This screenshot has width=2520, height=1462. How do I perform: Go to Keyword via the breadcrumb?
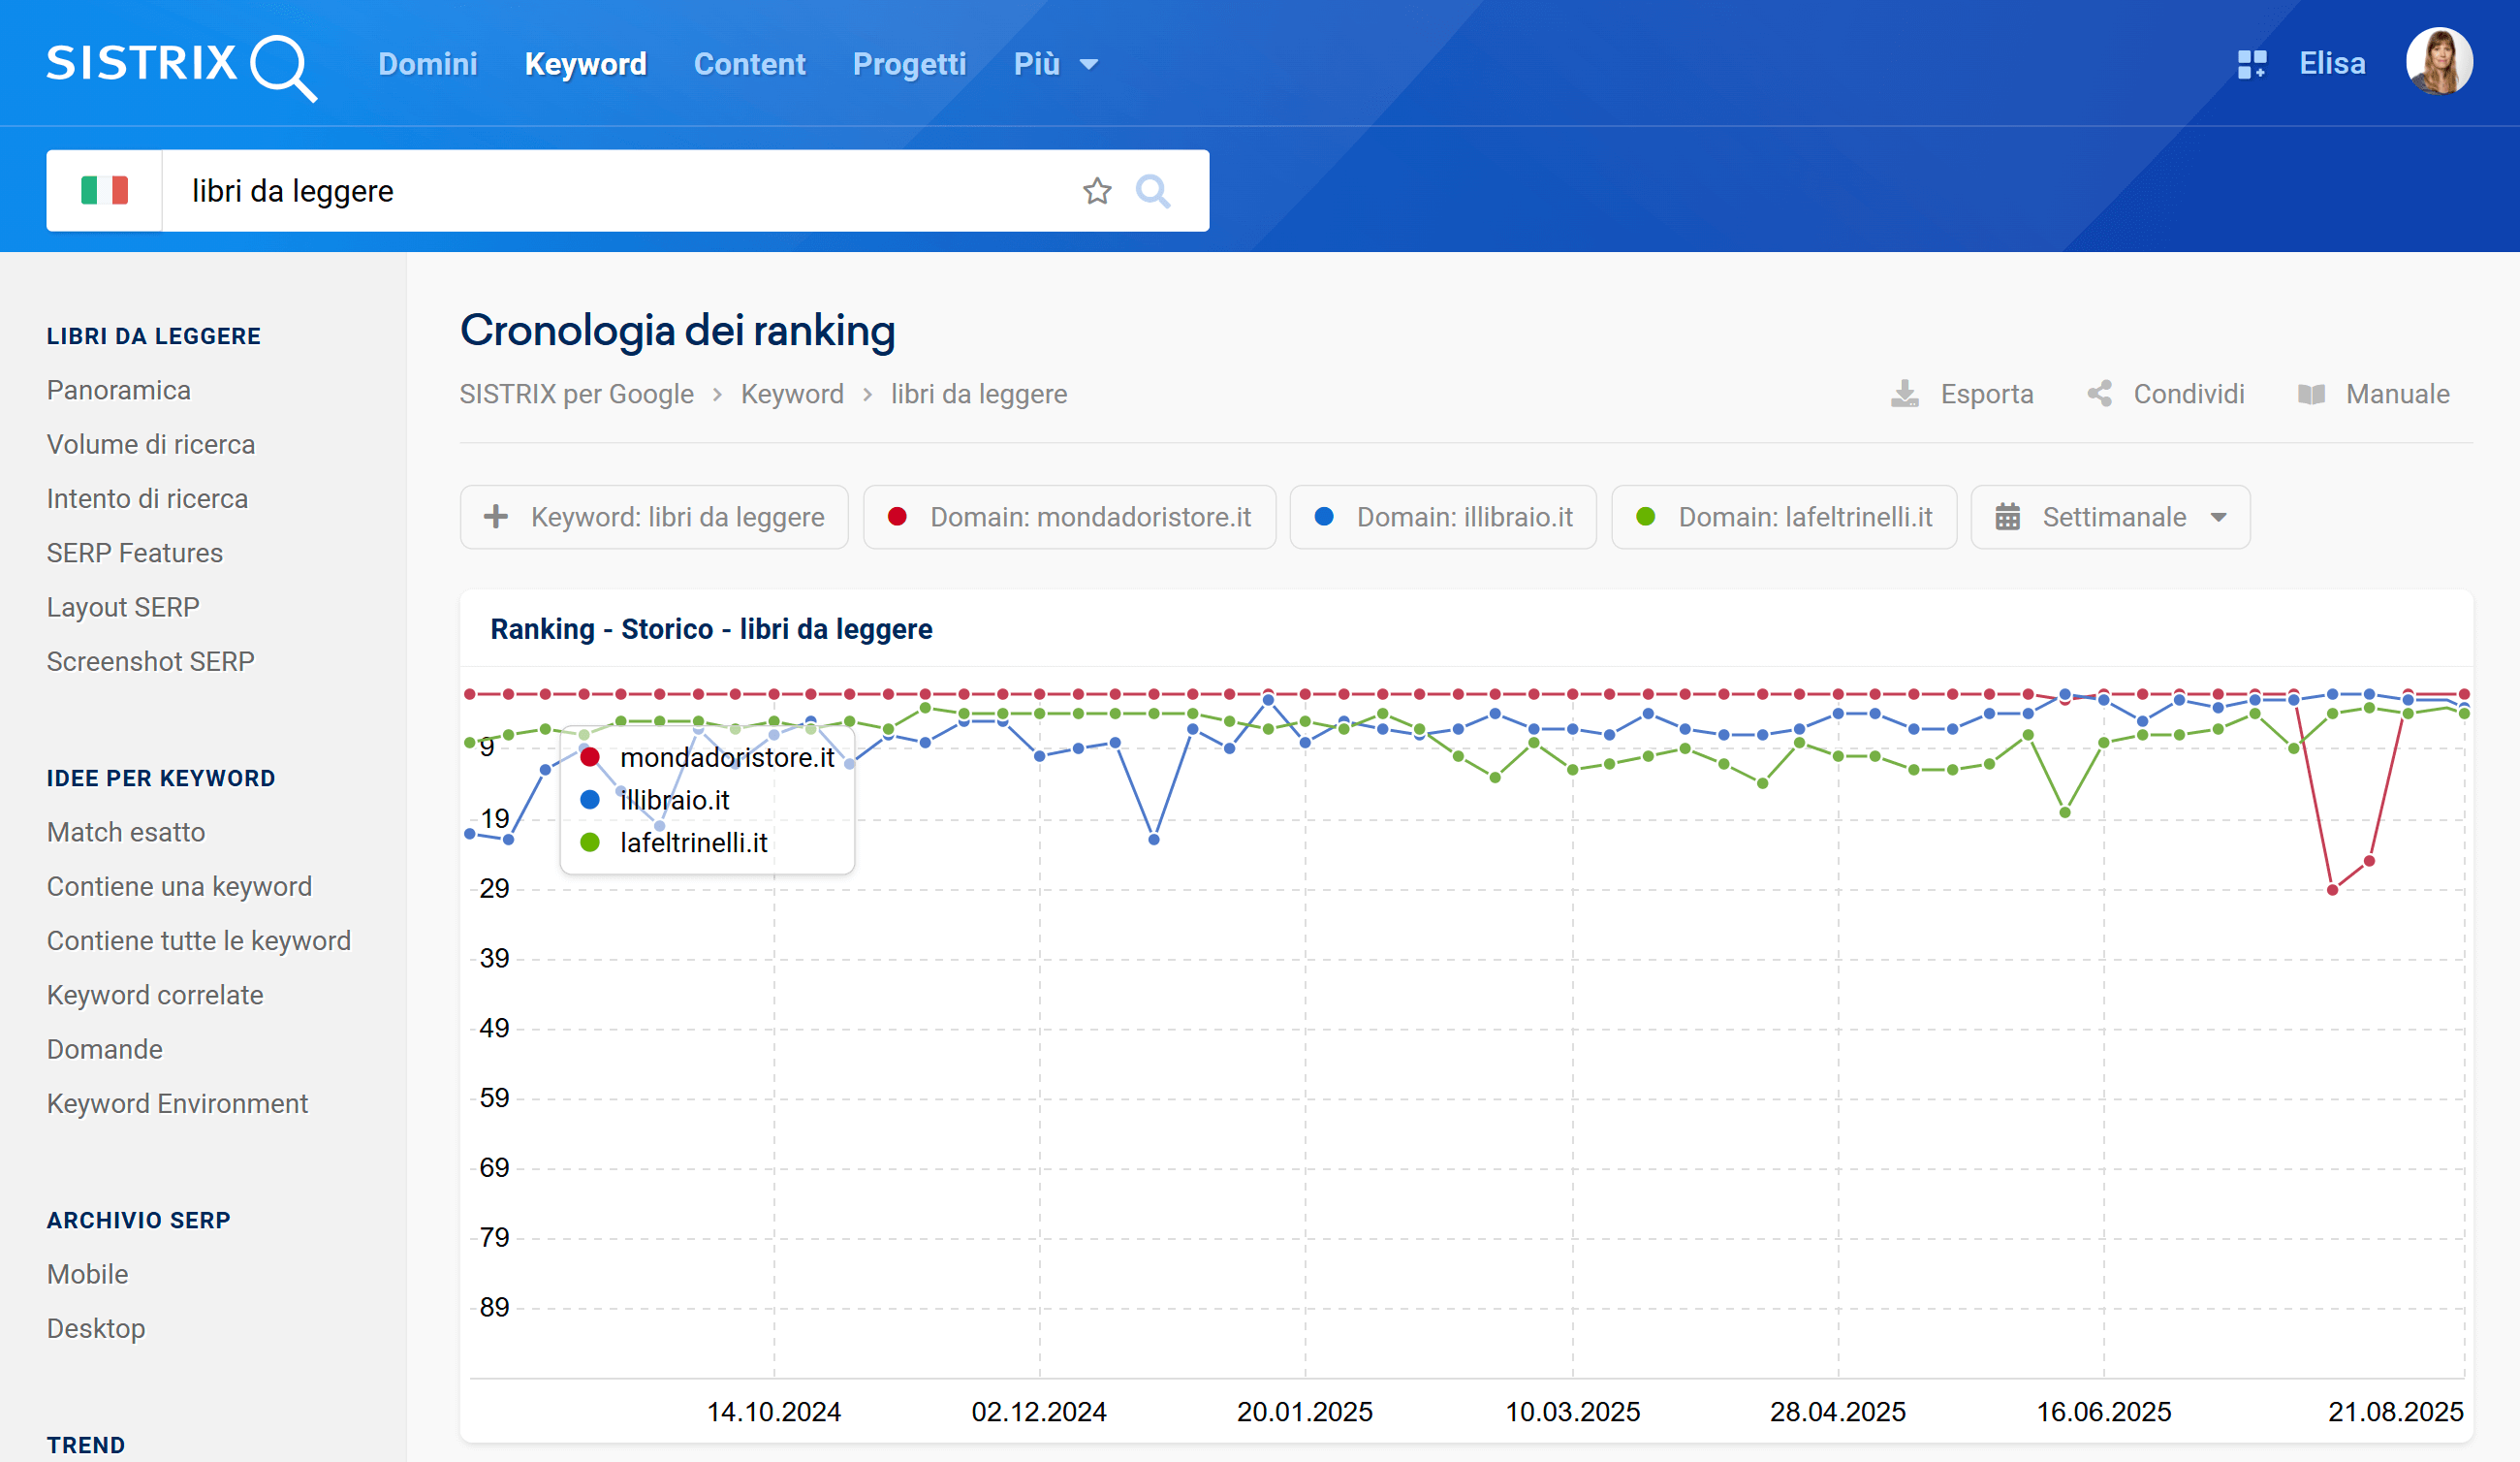pyautogui.click(x=792, y=393)
